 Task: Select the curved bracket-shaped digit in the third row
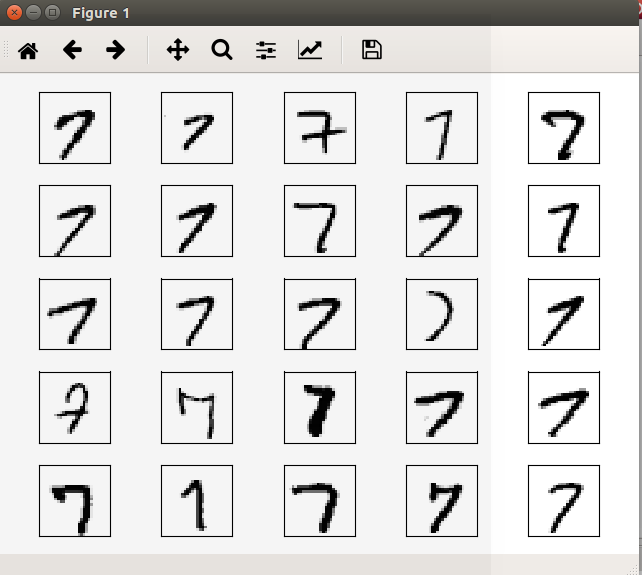(442, 314)
